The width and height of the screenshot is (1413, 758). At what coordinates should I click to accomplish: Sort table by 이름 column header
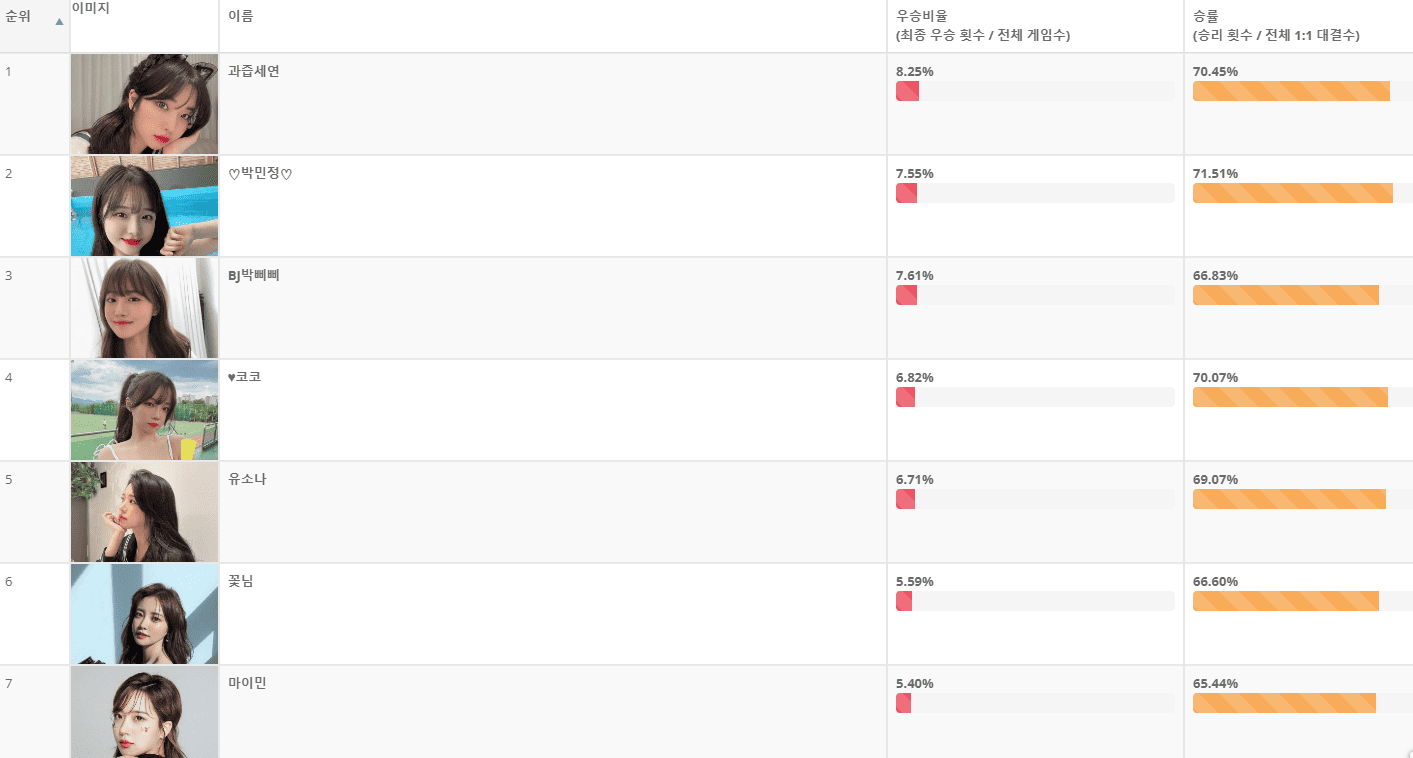(552, 26)
